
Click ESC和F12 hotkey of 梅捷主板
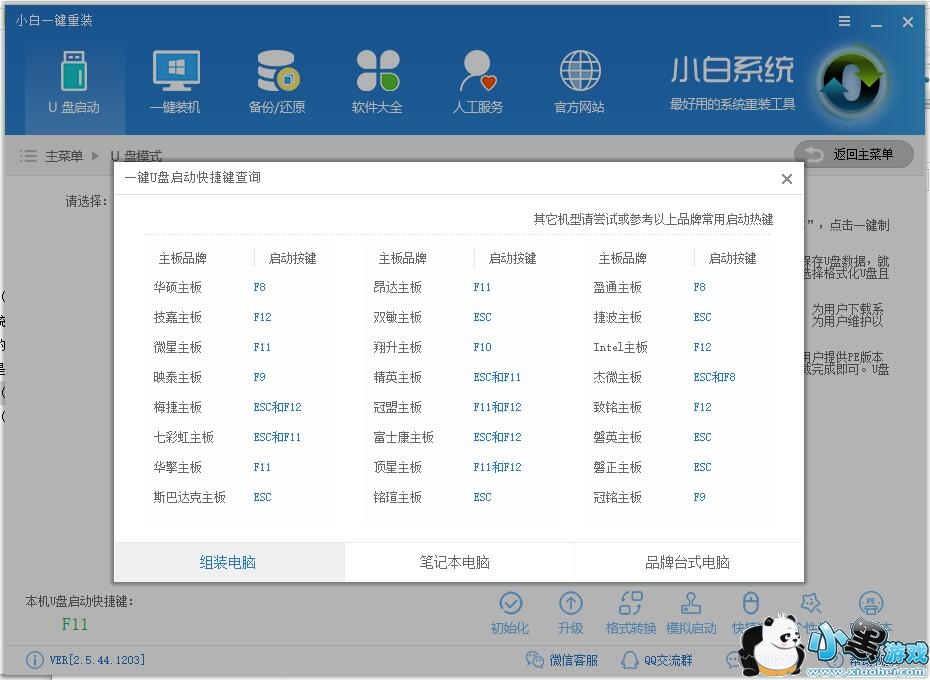click(x=278, y=407)
